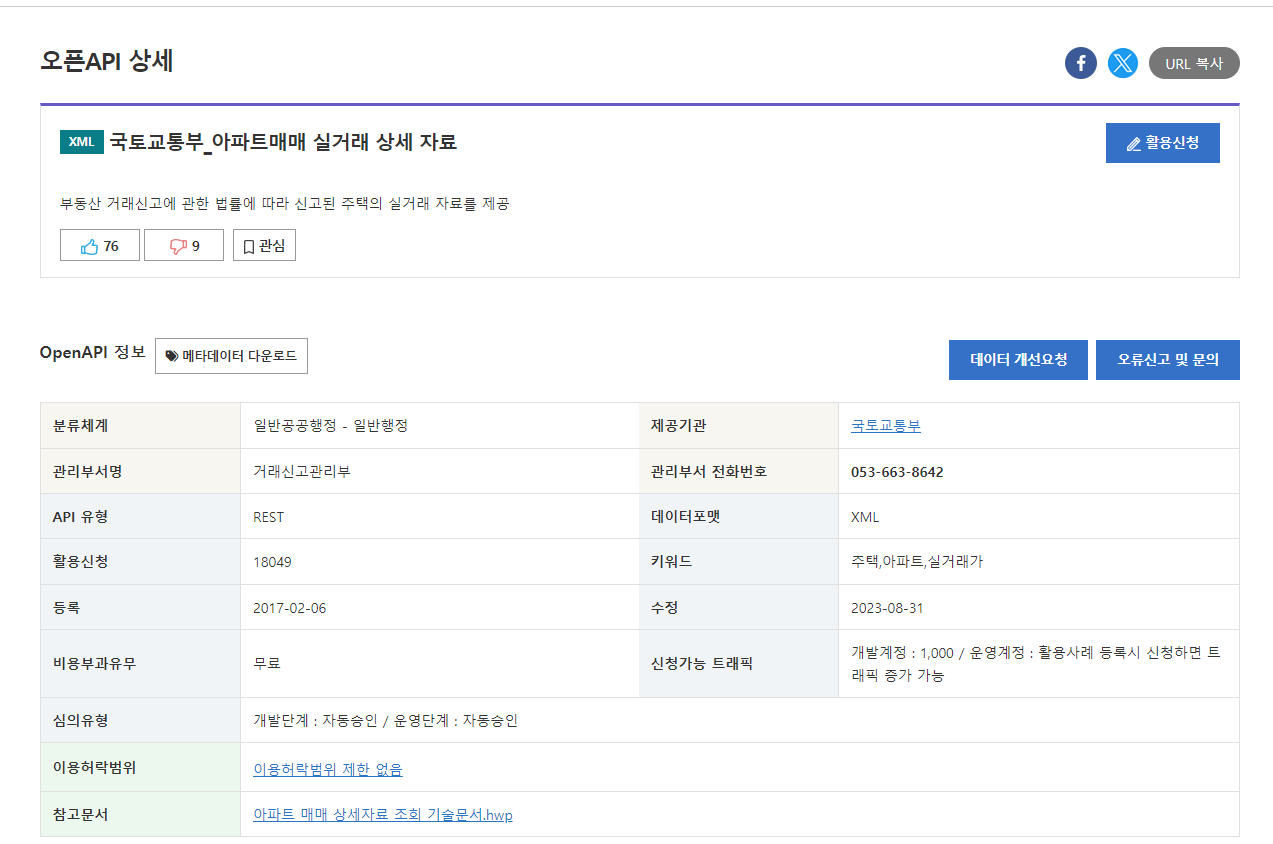
Task: Click the 오픈API 상세 page heading
Action: pyautogui.click(x=107, y=61)
